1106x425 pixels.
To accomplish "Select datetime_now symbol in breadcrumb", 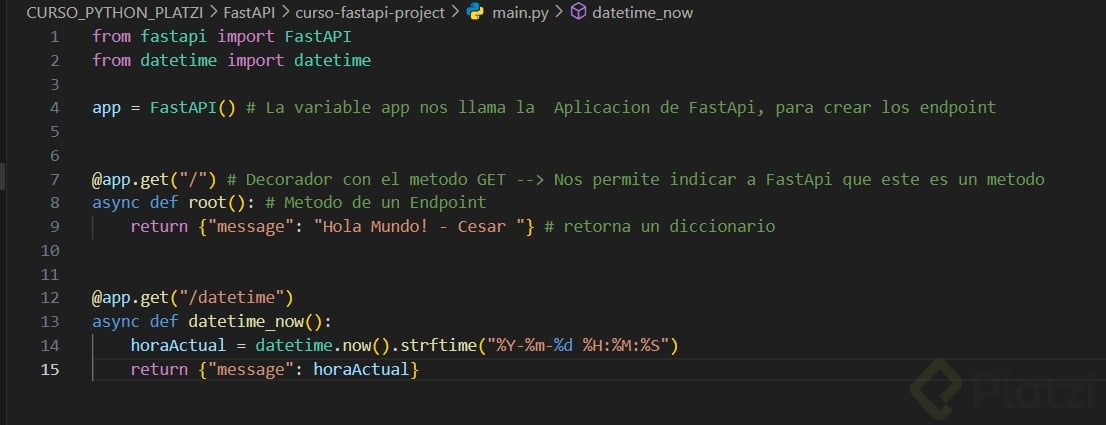I will coord(643,13).
